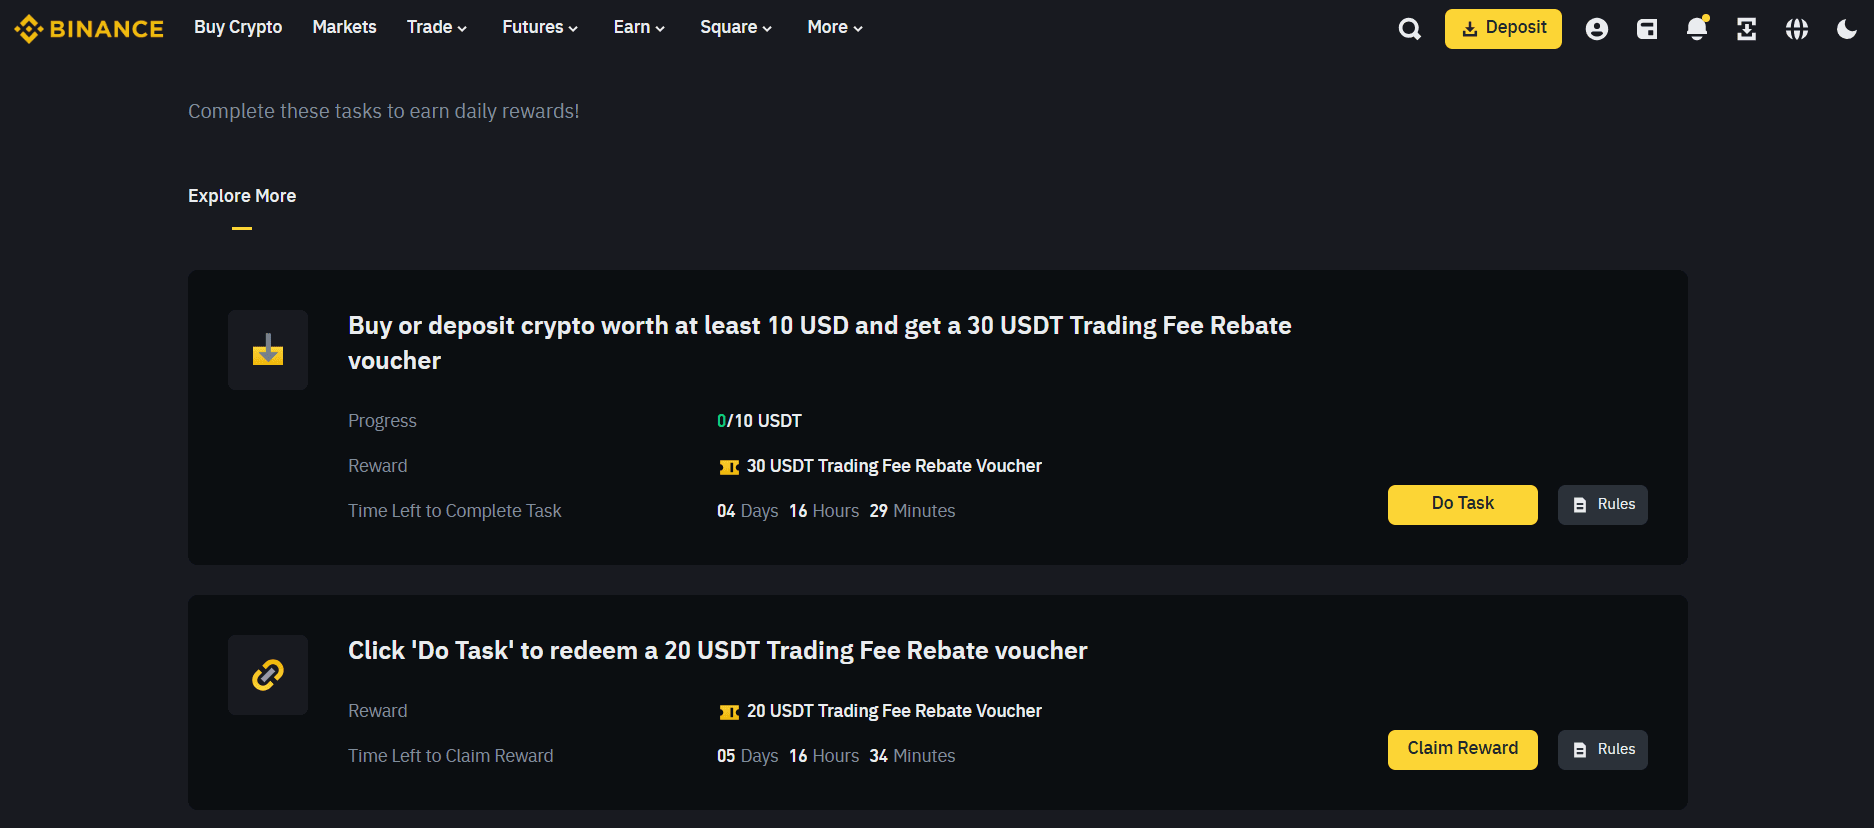Expand the Square dropdown menu

[x=736, y=27]
